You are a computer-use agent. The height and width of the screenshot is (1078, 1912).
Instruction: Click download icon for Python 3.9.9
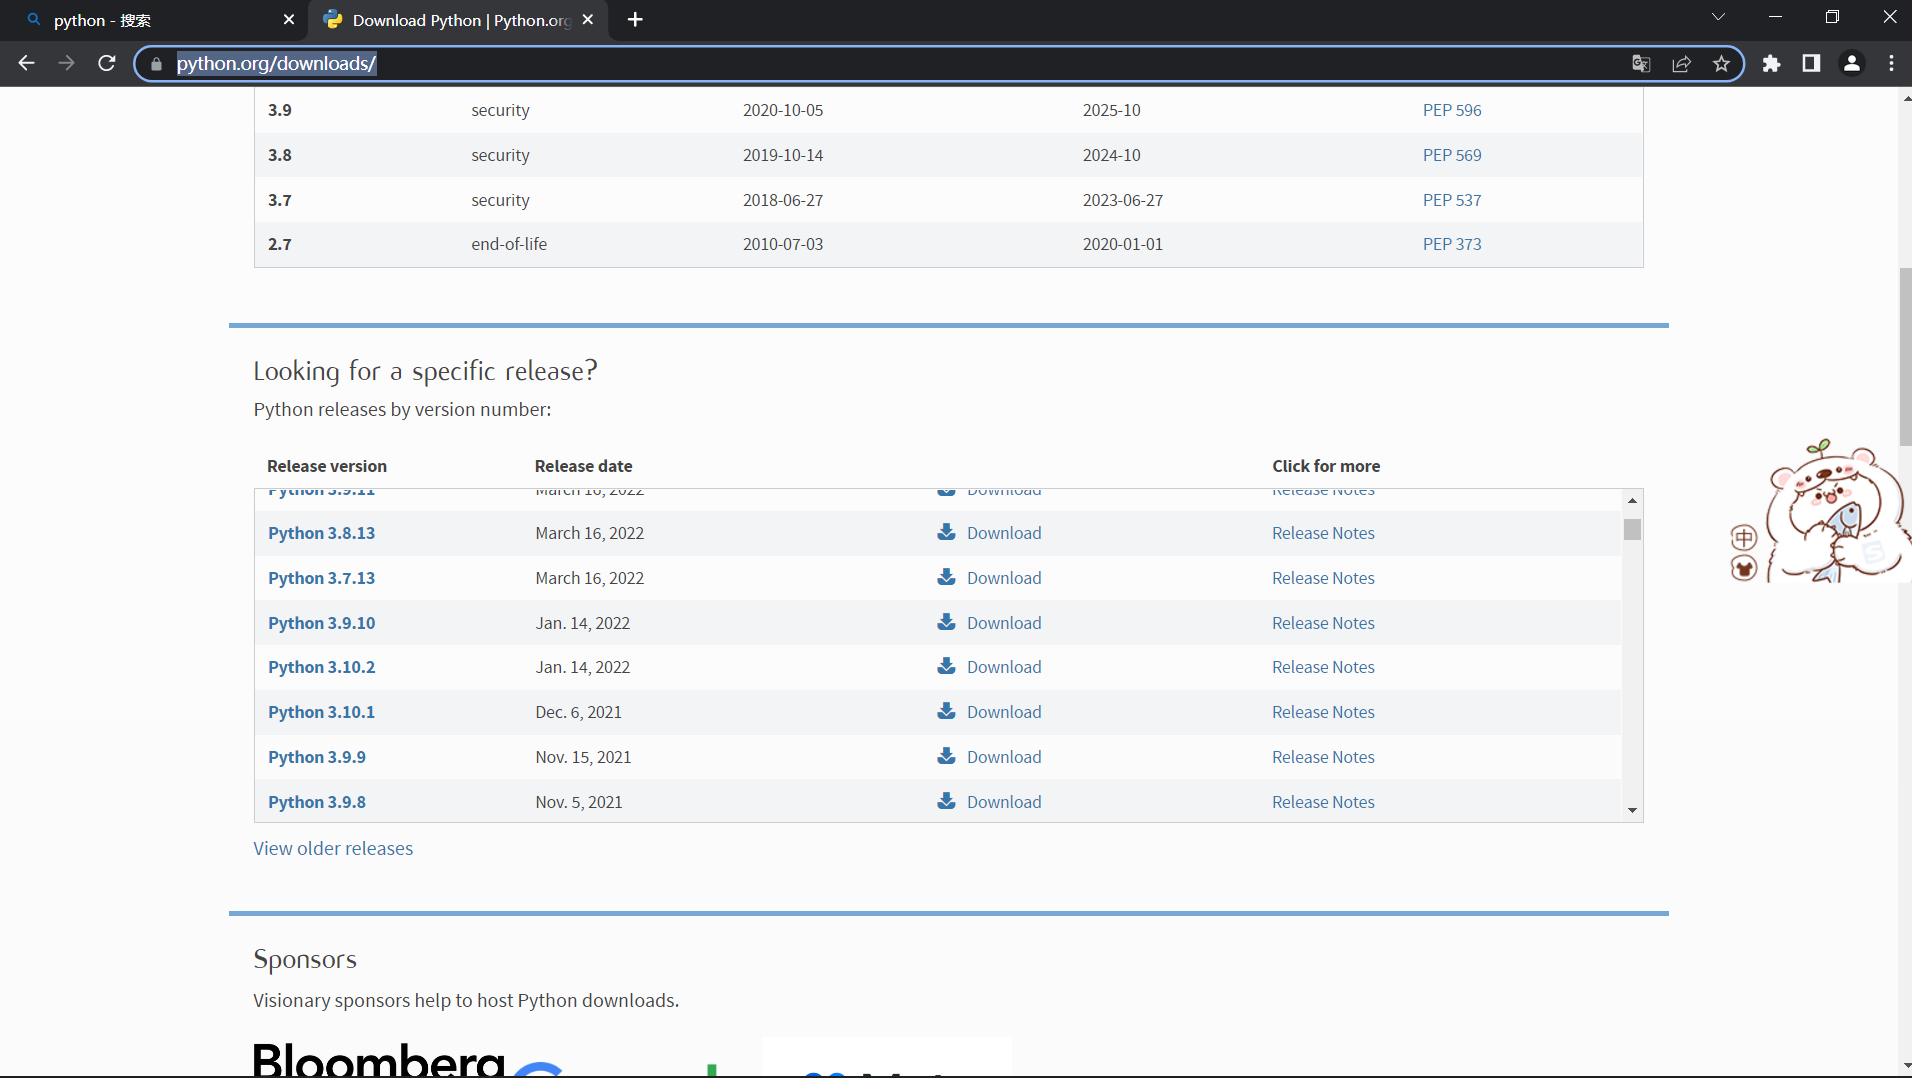pyautogui.click(x=946, y=756)
